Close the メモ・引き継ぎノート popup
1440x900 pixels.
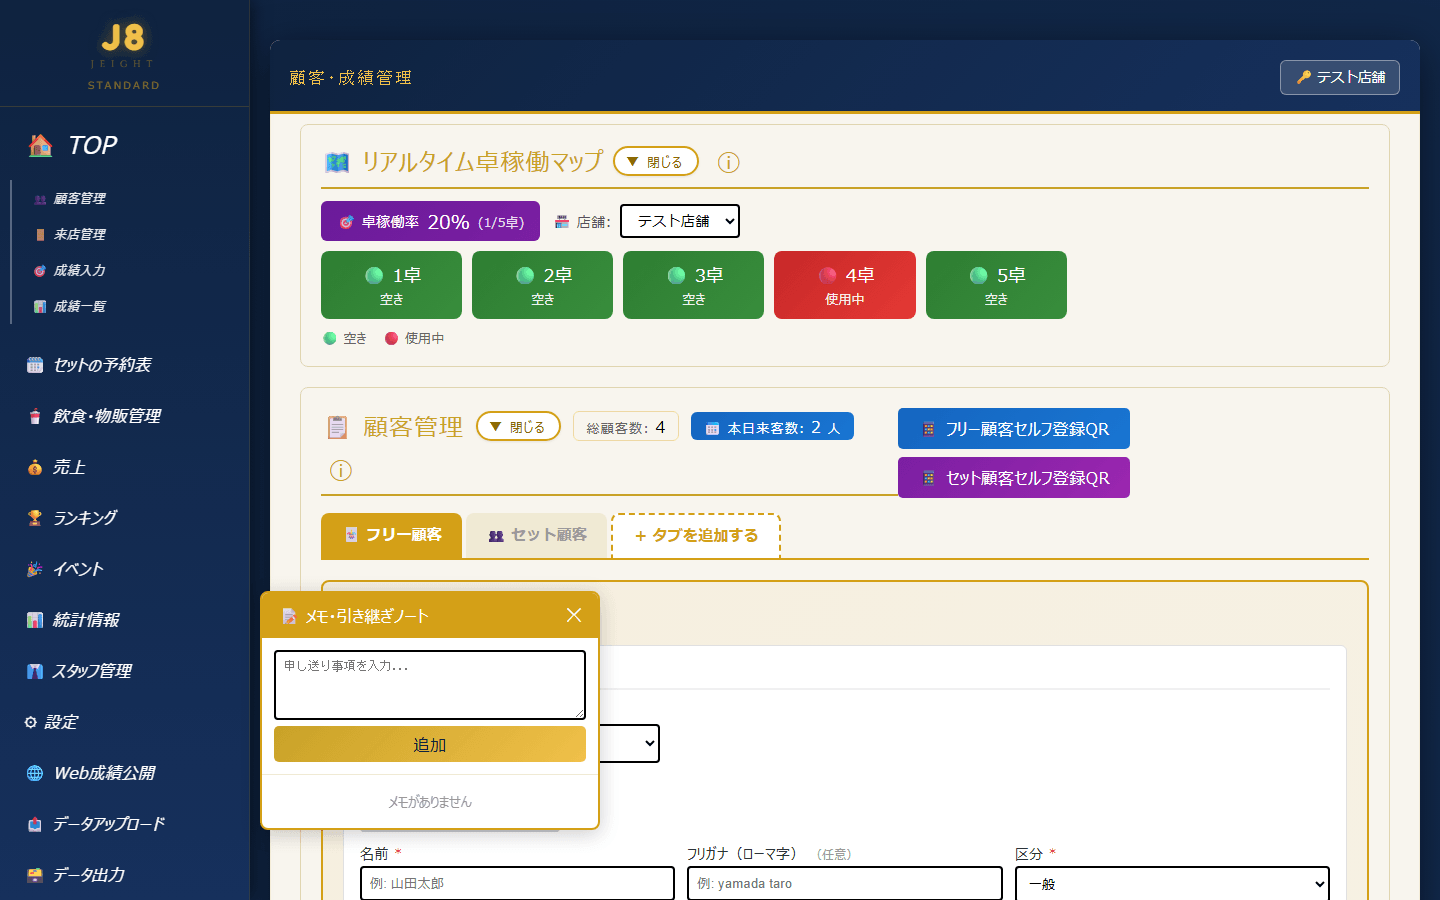[574, 615]
